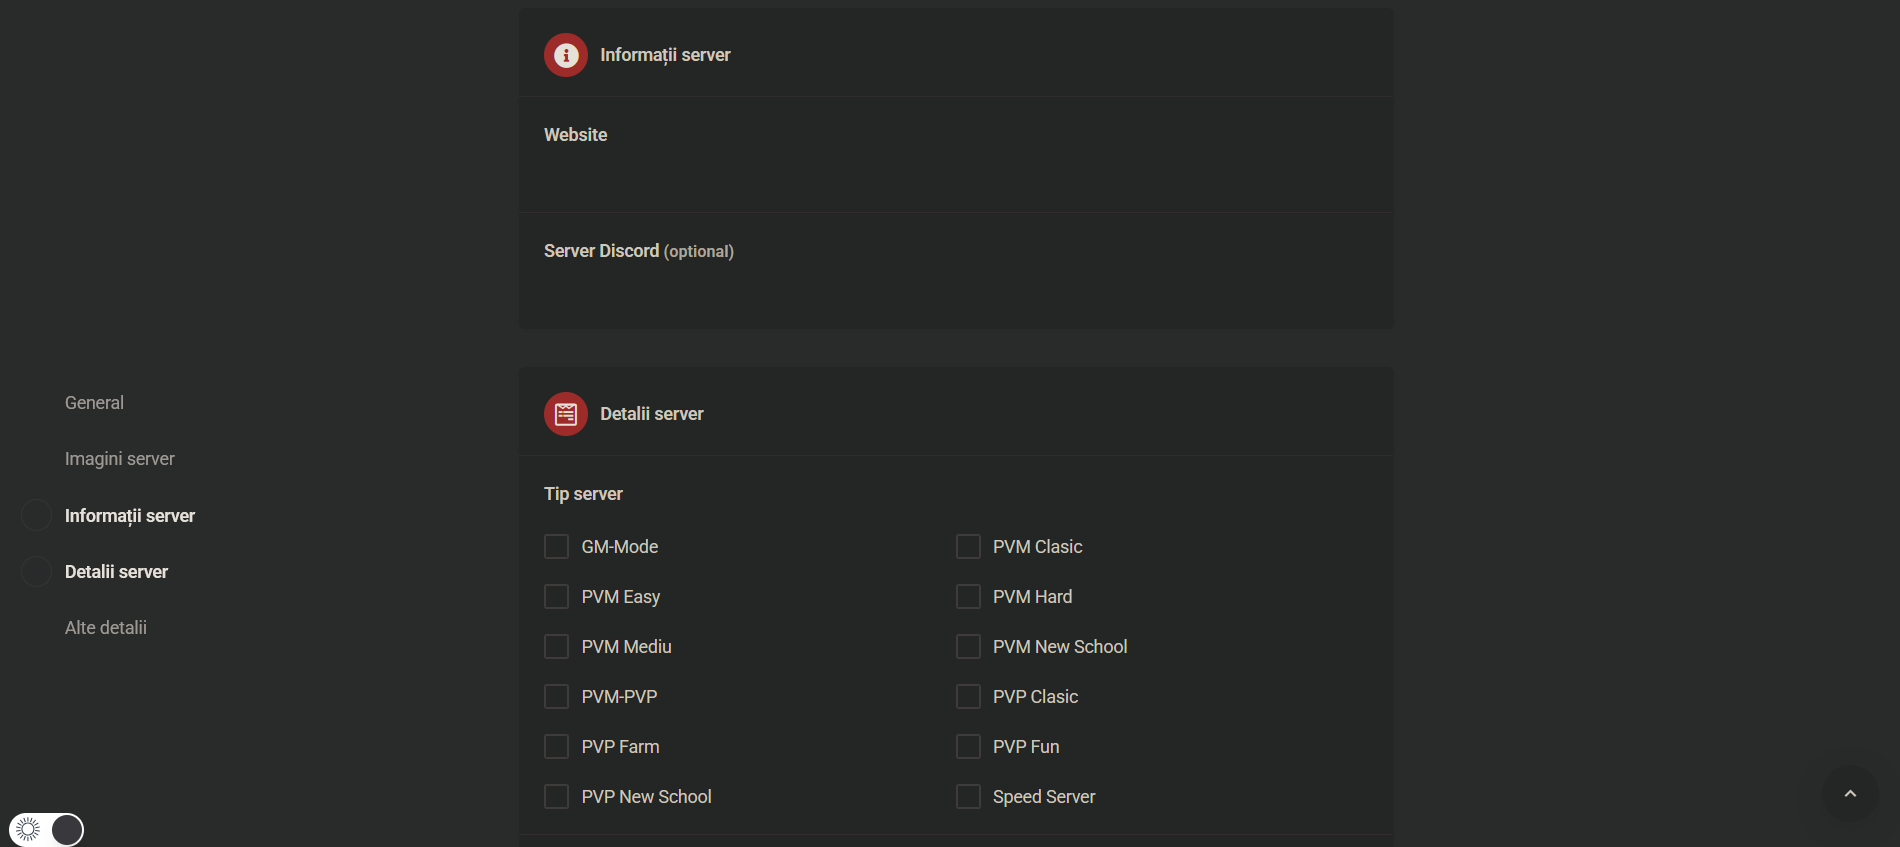
Task: Click the clipboard icon next to Detalii server
Action: (565, 412)
